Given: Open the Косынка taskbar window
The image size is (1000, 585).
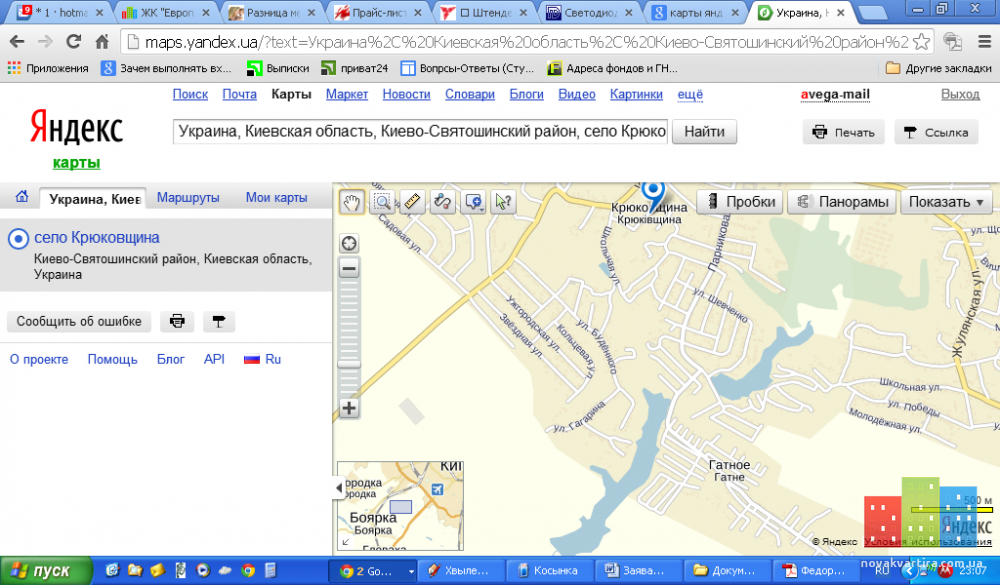Looking at the screenshot, I should (x=548, y=570).
